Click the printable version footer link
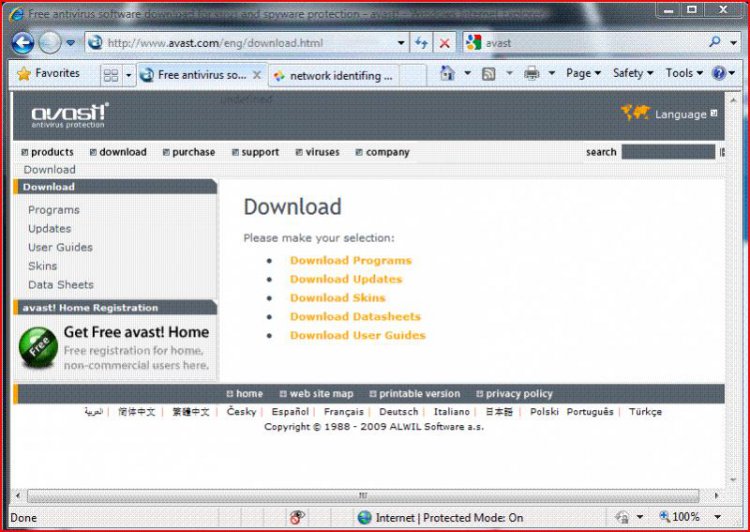Image resolution: width=750 pixels, height=532 pixels. click(x=415, y=394)
